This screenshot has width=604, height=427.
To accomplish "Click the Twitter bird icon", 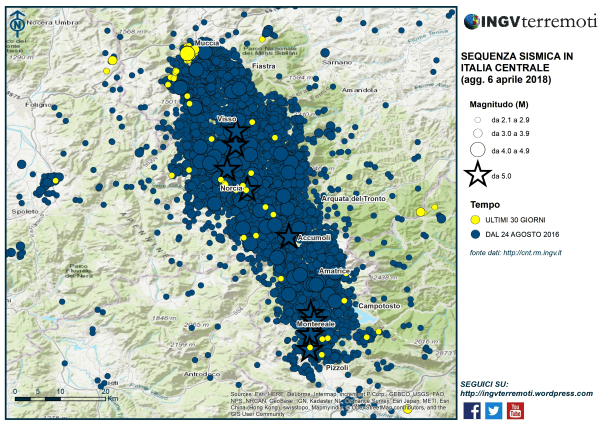I will [x=493, y=410].
